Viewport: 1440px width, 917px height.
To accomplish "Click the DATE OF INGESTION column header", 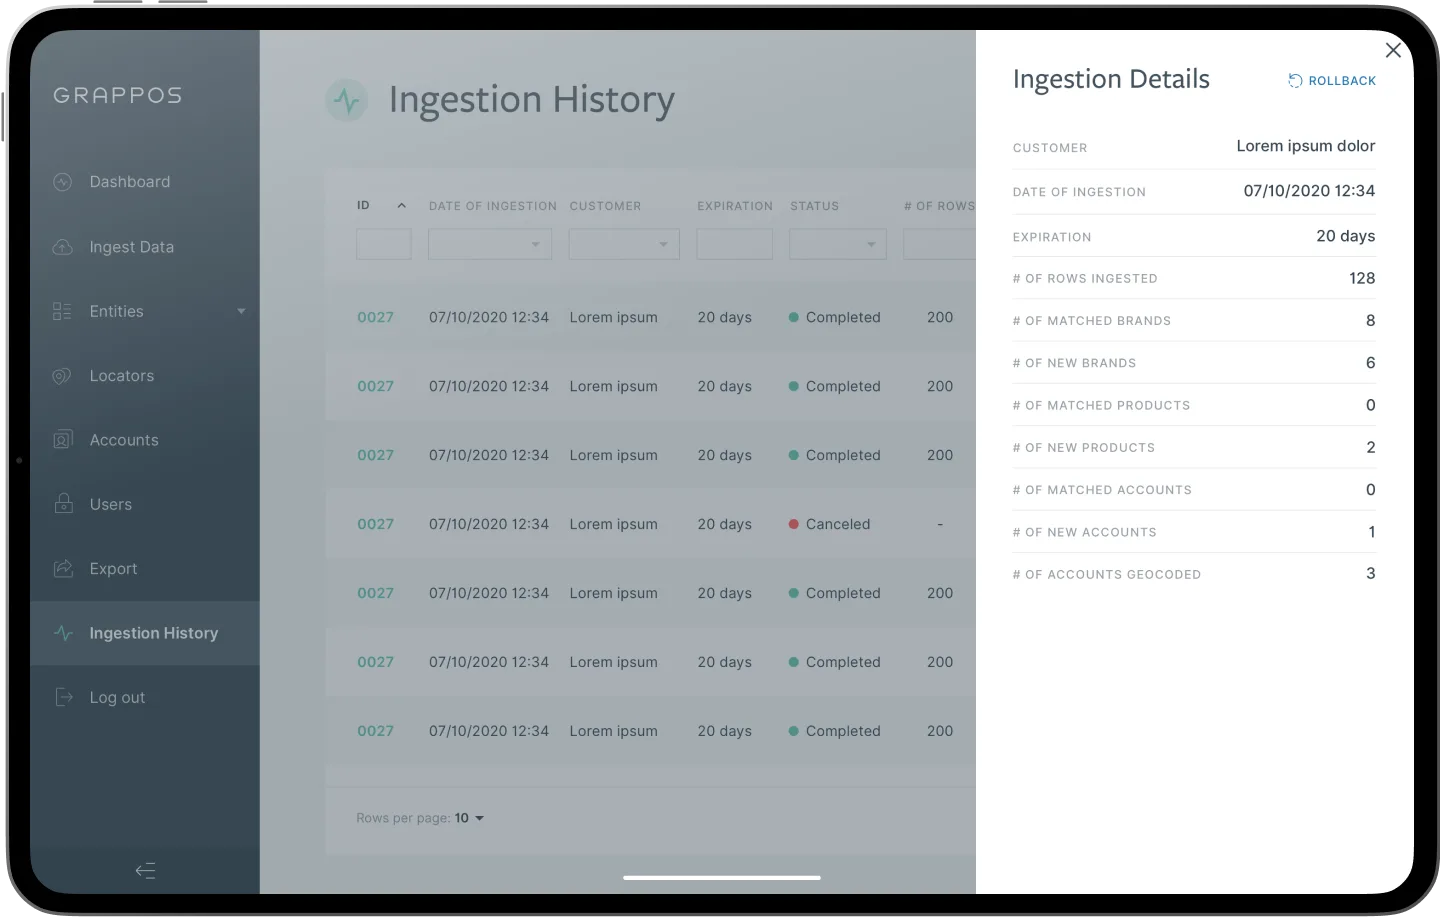I will 493,206.
